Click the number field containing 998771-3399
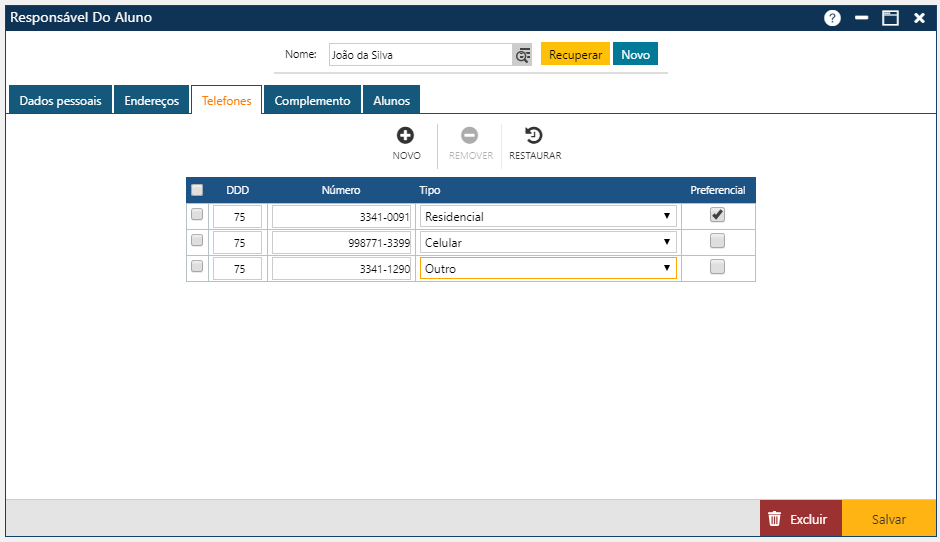Screen dimensions: 940x542 (x=341, y=242)
